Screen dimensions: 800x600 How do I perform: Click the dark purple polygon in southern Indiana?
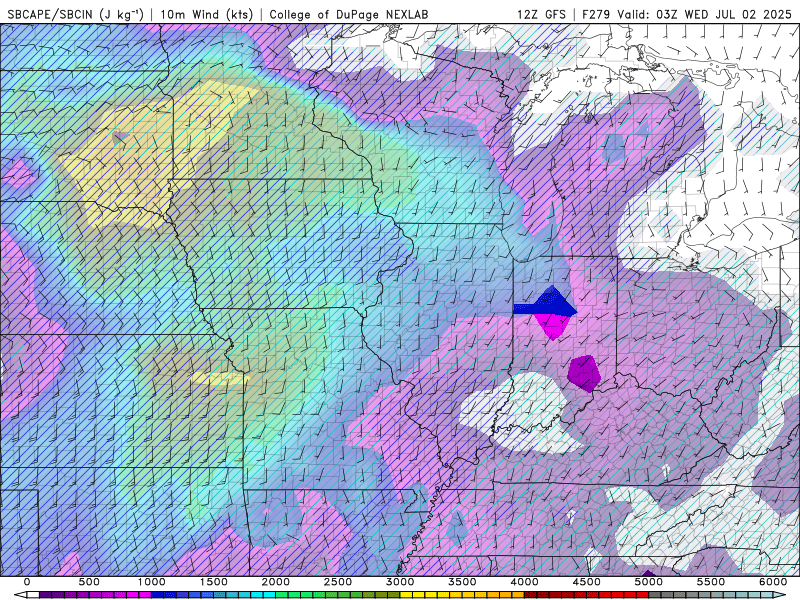[583, 373]
